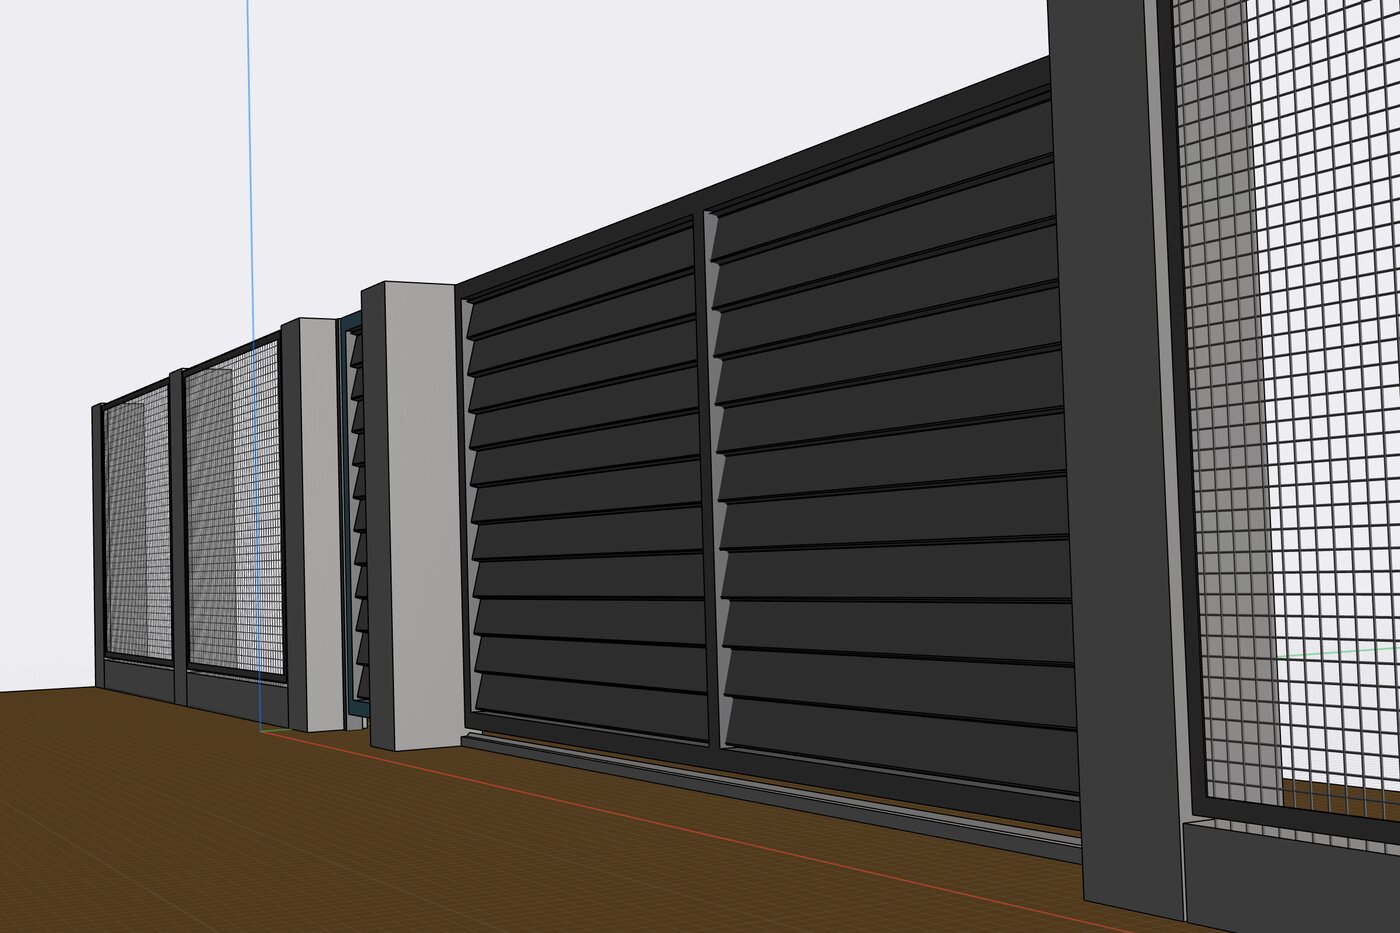Image resolution: width=1400 pixels, height=933 pixels.
Task: Select the second mesh fence panel from left
Action: (x=233, y=510)
